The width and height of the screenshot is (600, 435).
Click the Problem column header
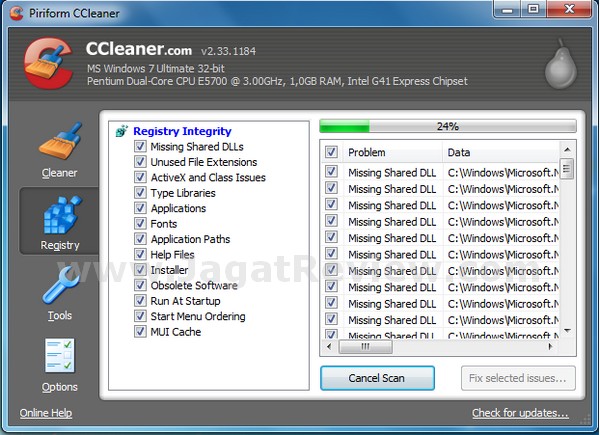(x=393, y=152)
